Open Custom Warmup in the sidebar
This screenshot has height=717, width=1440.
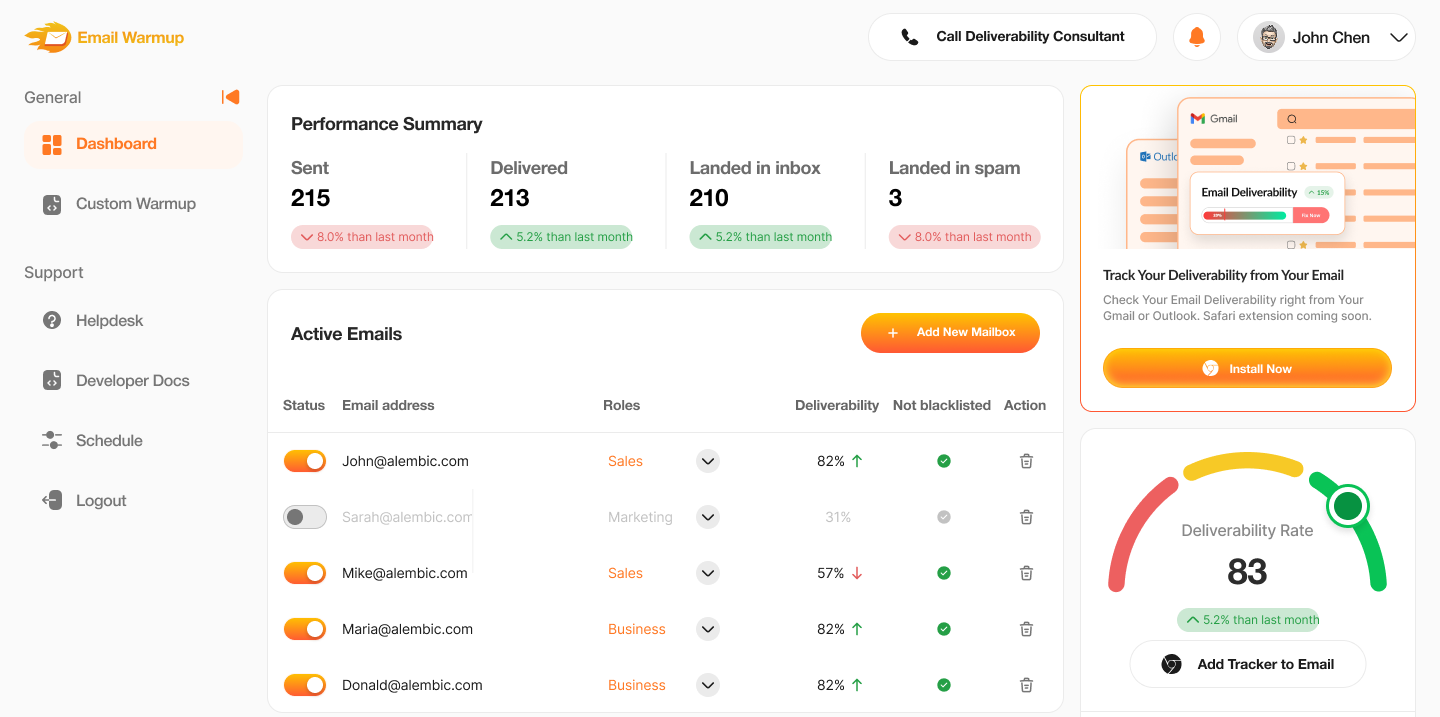point(135,204)
